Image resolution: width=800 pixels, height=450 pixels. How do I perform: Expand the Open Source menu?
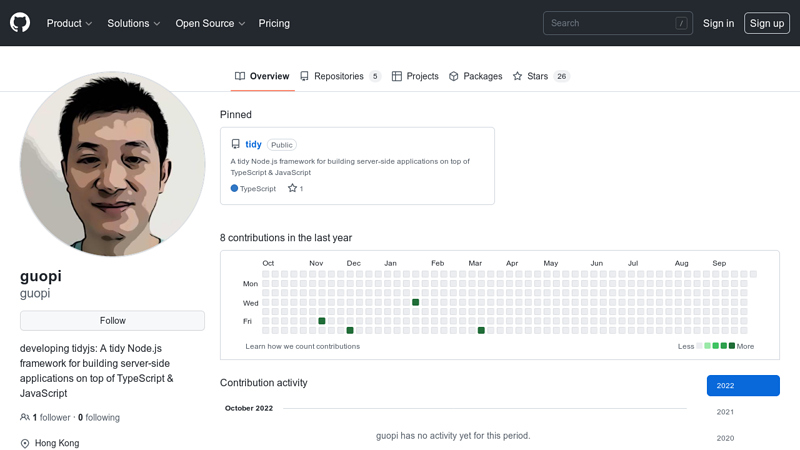point(210,23)
